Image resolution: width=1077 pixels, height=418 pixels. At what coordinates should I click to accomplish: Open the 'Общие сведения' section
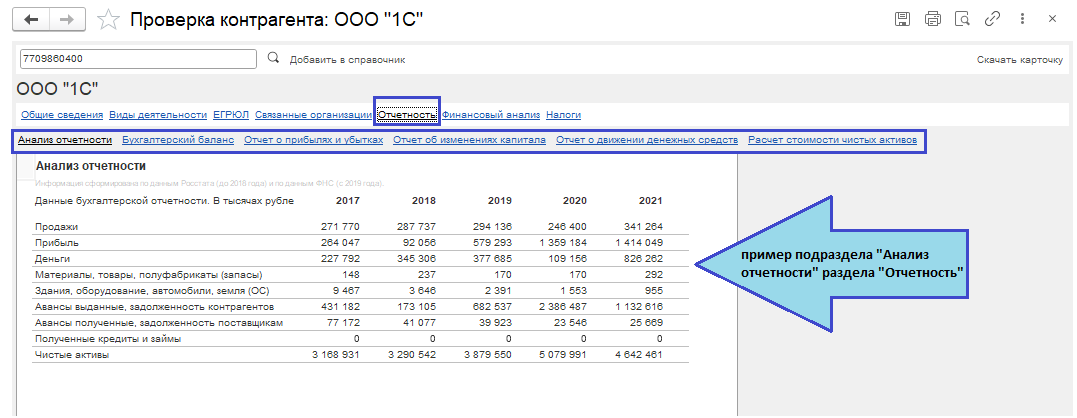(62, 115)
